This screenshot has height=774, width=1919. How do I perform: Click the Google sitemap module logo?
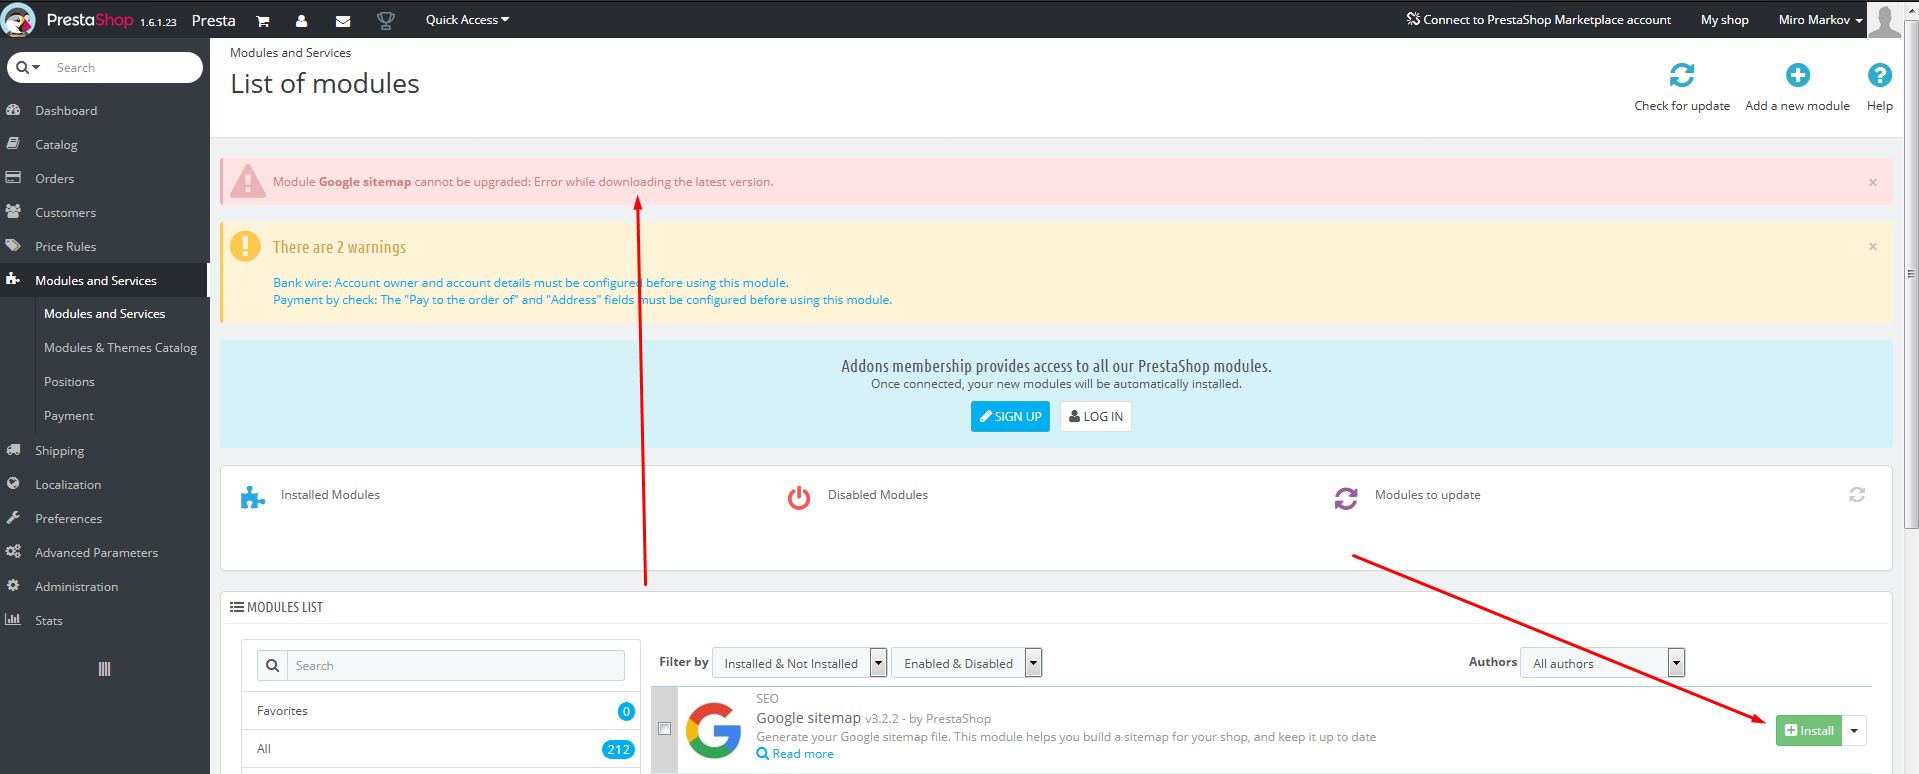(x=713, y=730)
